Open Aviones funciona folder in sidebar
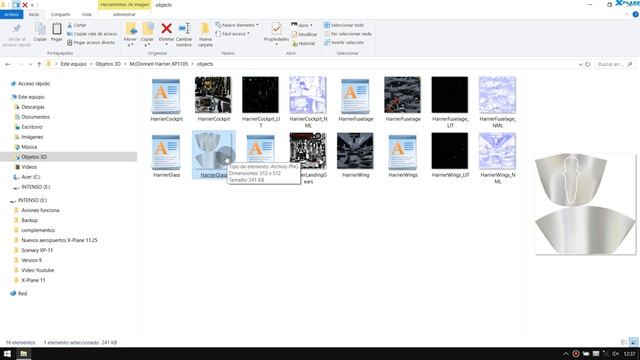 [40, 210]
